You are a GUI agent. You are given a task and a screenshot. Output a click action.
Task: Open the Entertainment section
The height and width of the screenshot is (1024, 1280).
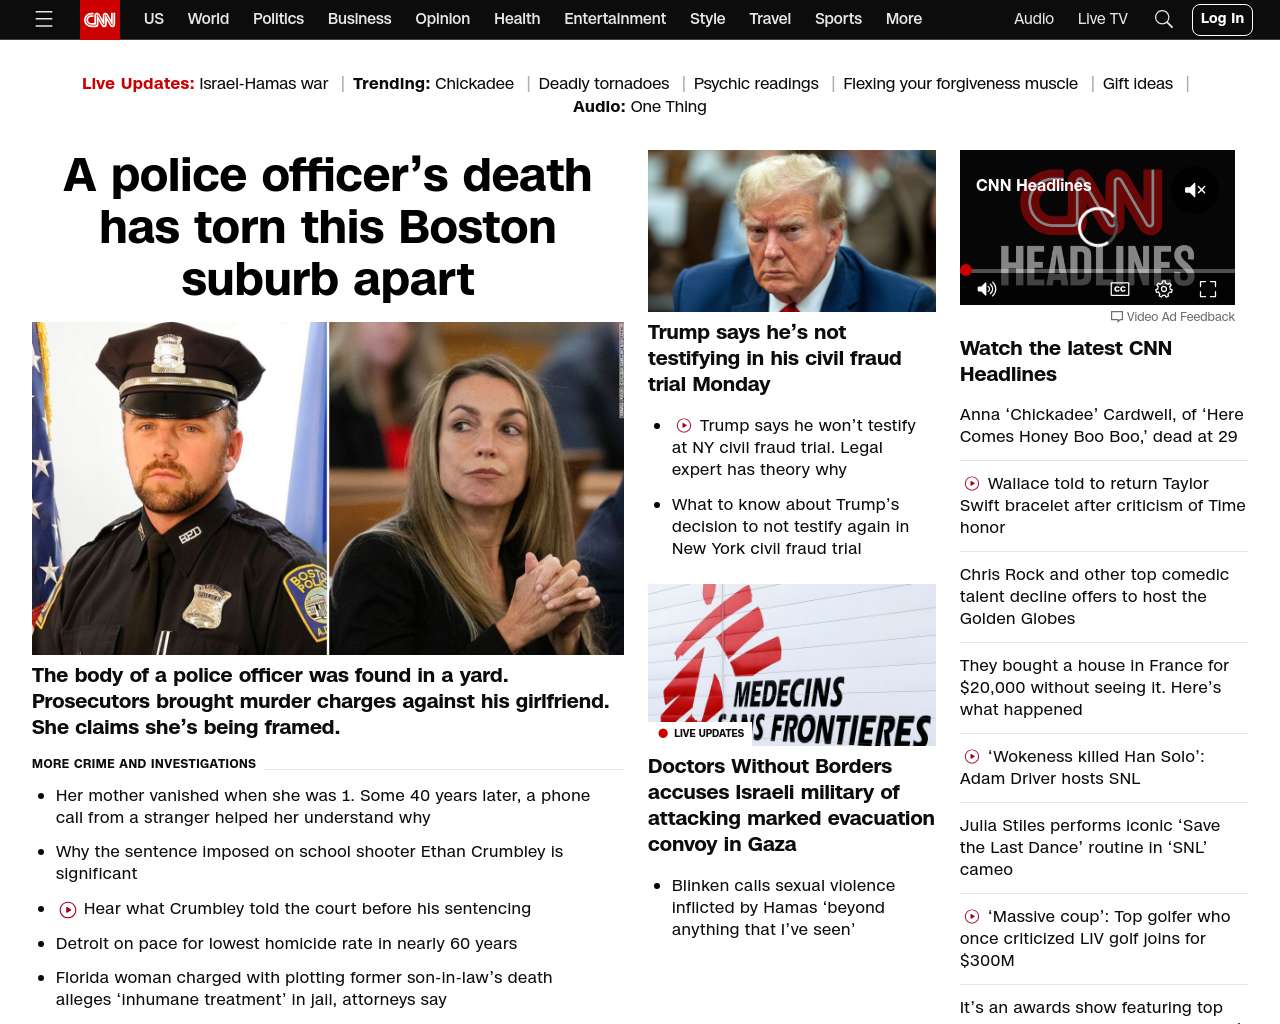pyautogui.click(x=615, y=19)
